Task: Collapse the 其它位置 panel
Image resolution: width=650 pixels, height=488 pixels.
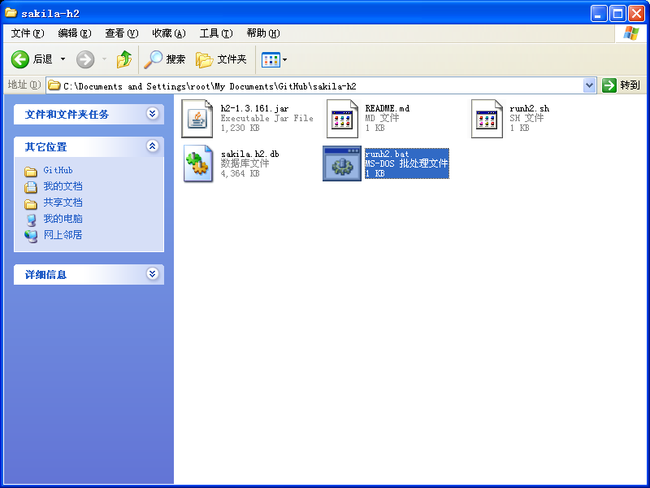Action: click(x=153, y=146)
